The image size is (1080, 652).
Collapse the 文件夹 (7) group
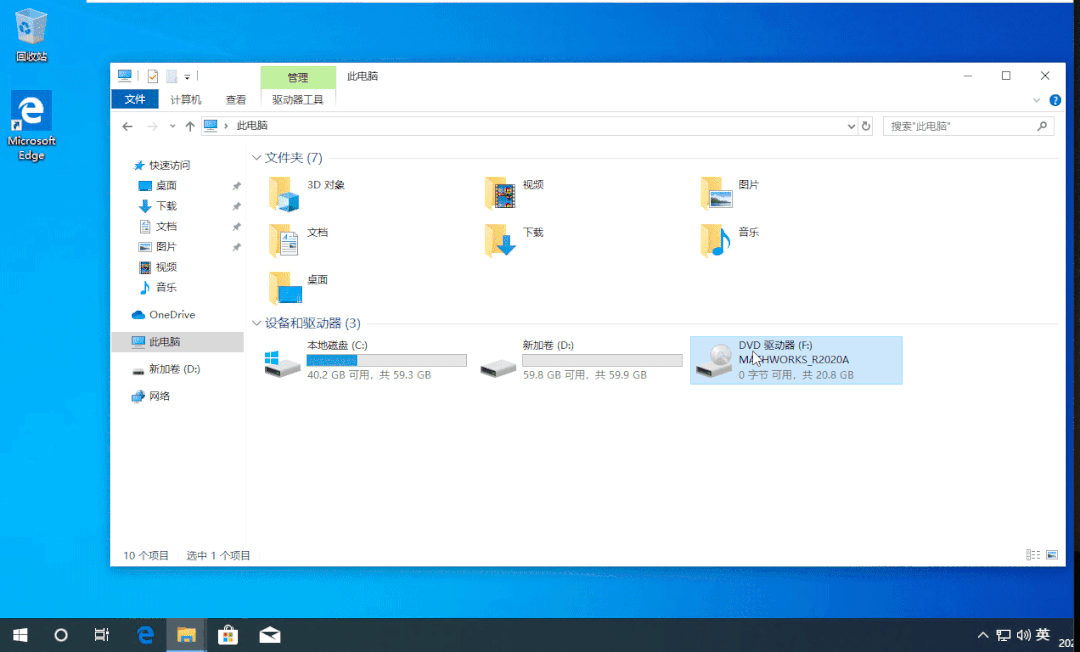pos(257,158)
